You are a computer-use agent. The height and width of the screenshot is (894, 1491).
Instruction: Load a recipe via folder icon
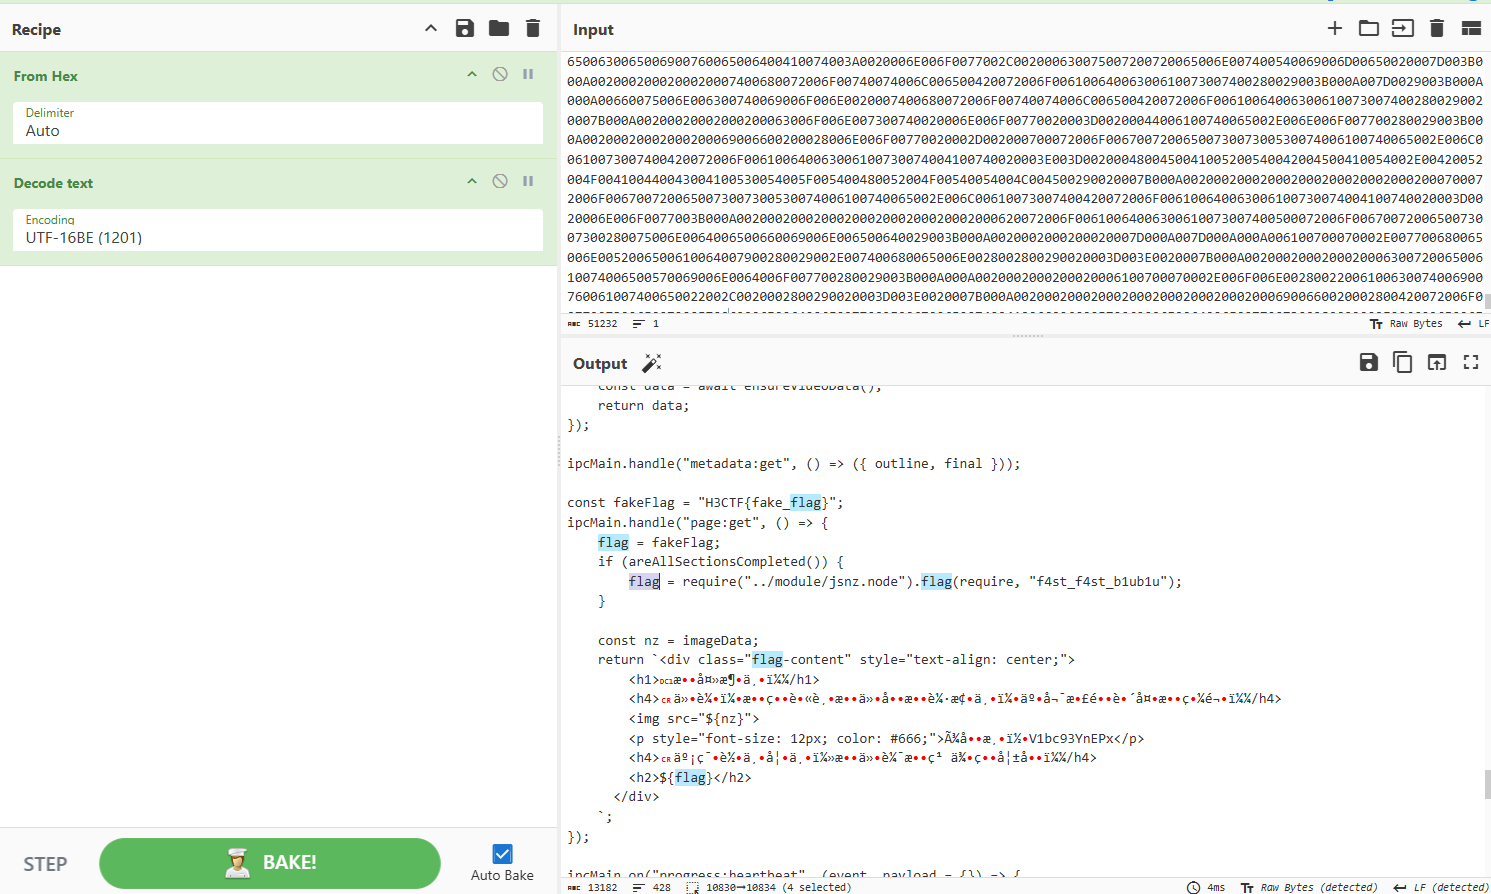tap(499, 29)
